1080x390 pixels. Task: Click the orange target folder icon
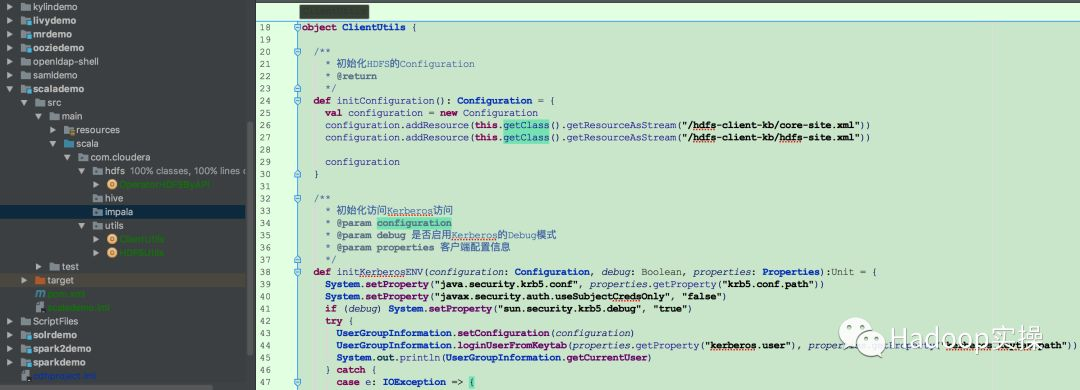(x=39, y=280)
